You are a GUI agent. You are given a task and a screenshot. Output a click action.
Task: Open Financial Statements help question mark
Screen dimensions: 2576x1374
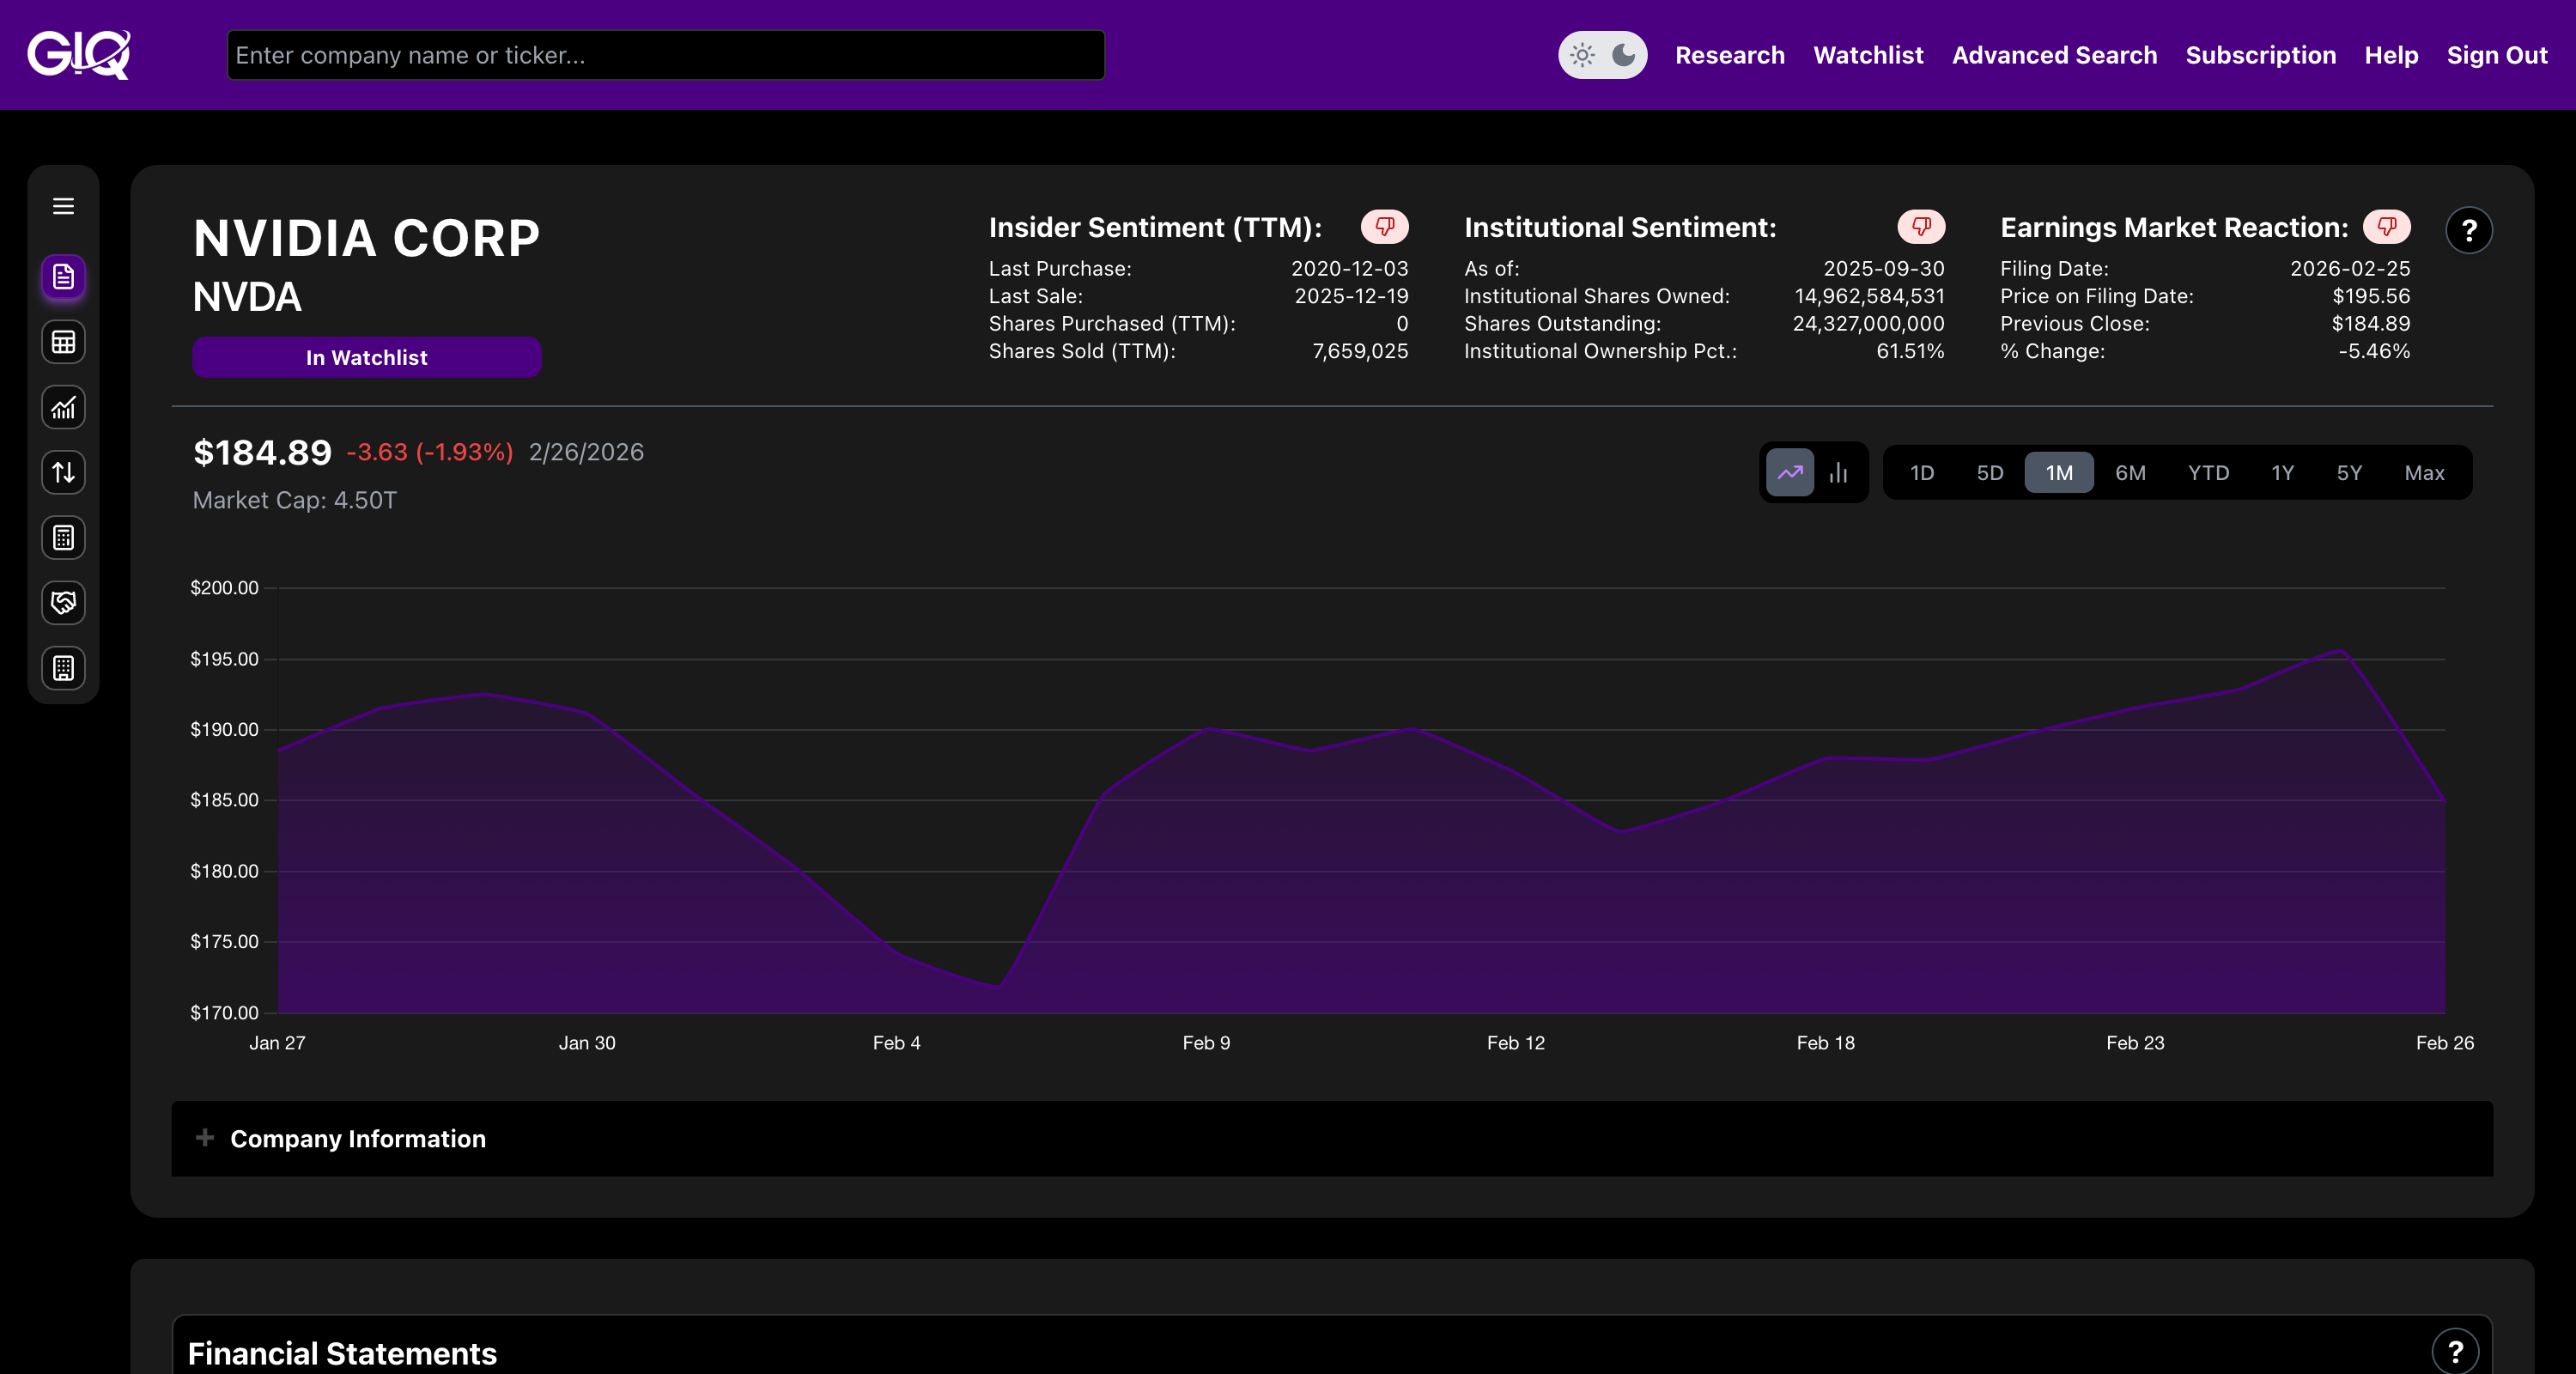point(2455,1352)
